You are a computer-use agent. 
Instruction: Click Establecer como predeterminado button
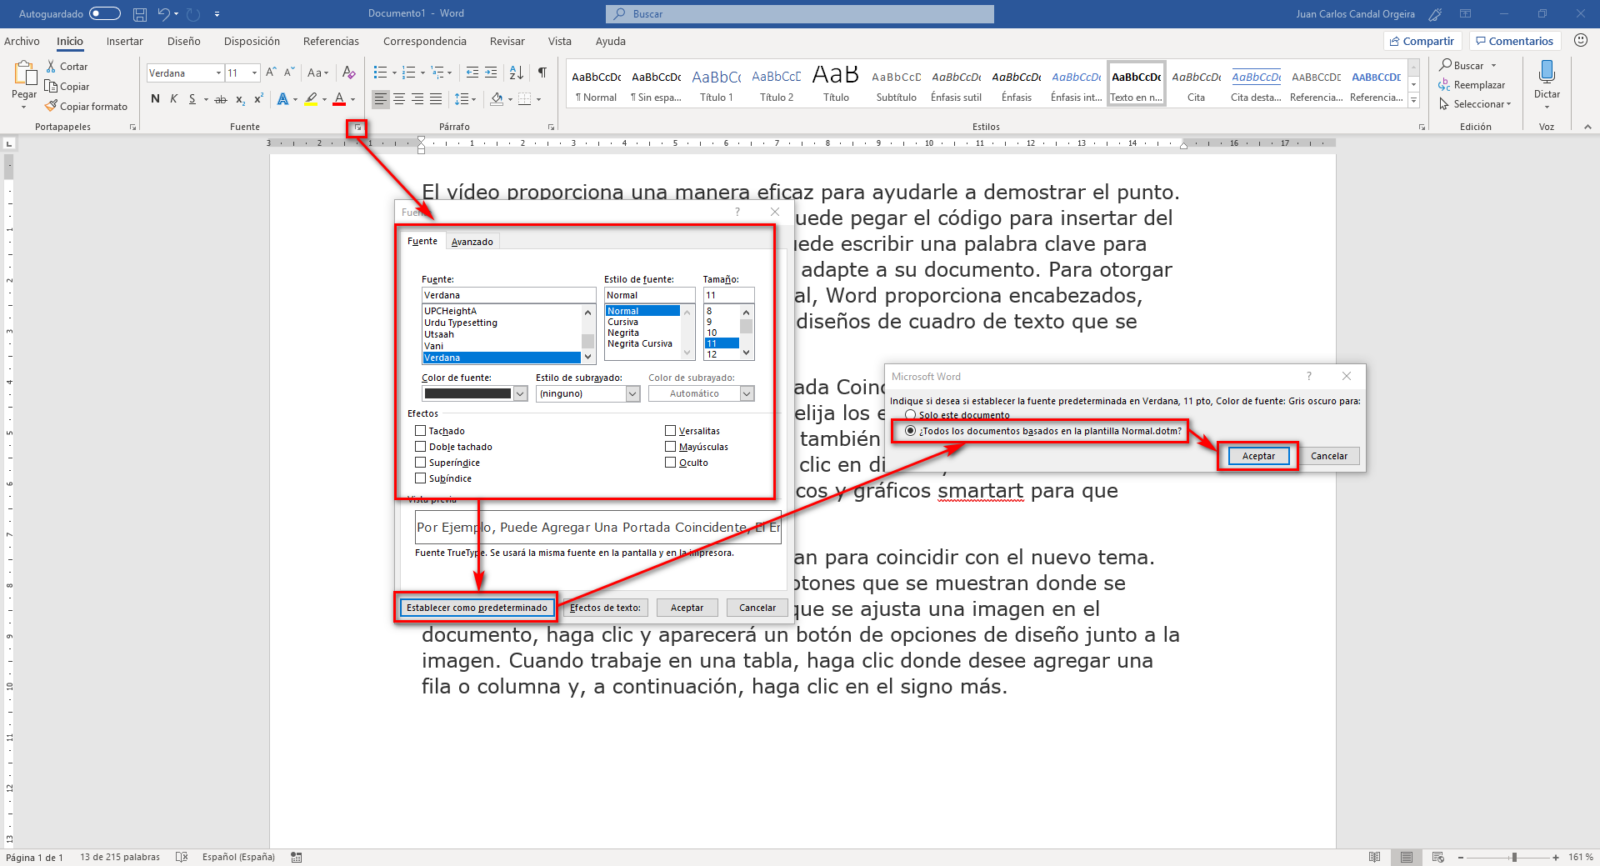pyautogui.click(x=477, y=608)
